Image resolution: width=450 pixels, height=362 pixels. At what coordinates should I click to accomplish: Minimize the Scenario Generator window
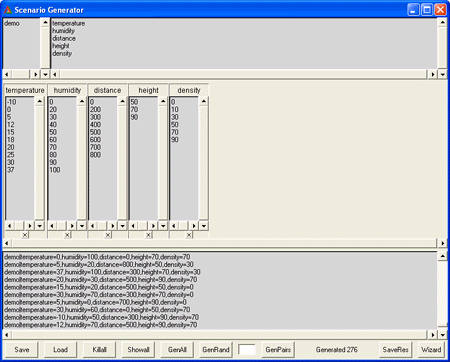tap(413, 10)
